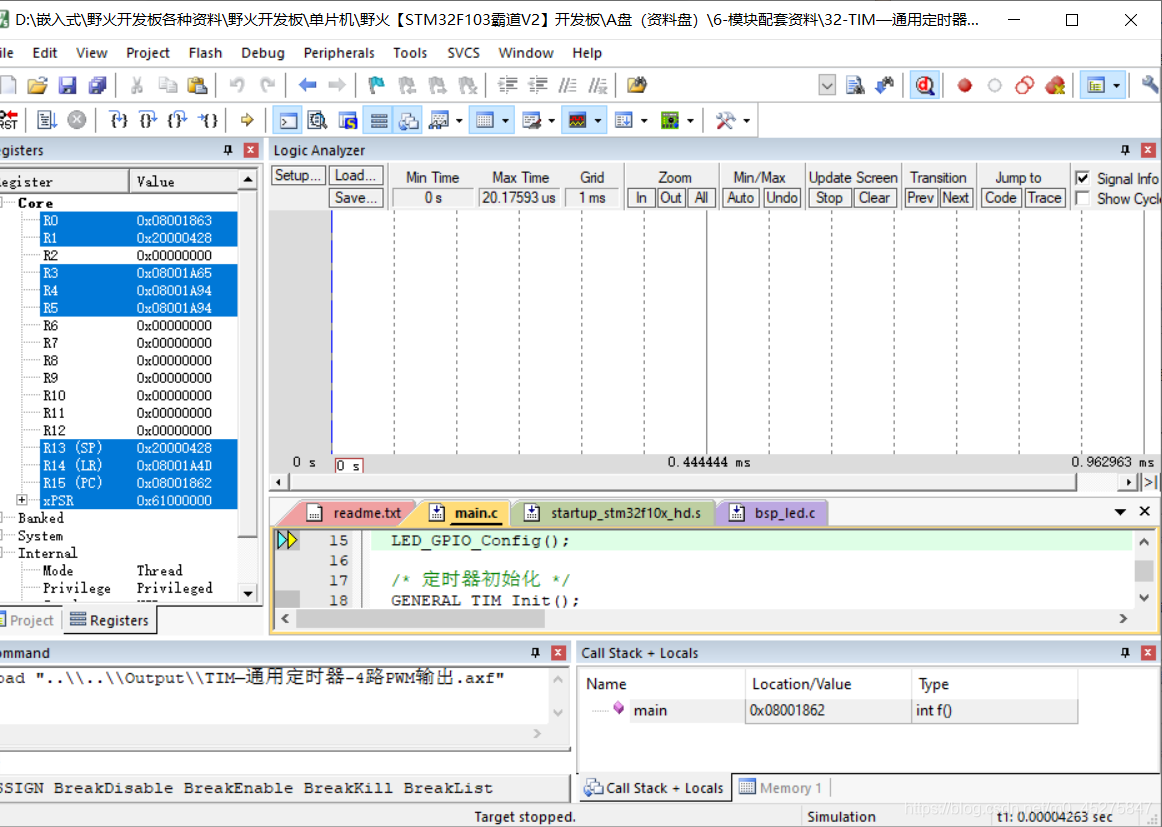Enable the Show Cycles checkbox

pos(1083,199)
